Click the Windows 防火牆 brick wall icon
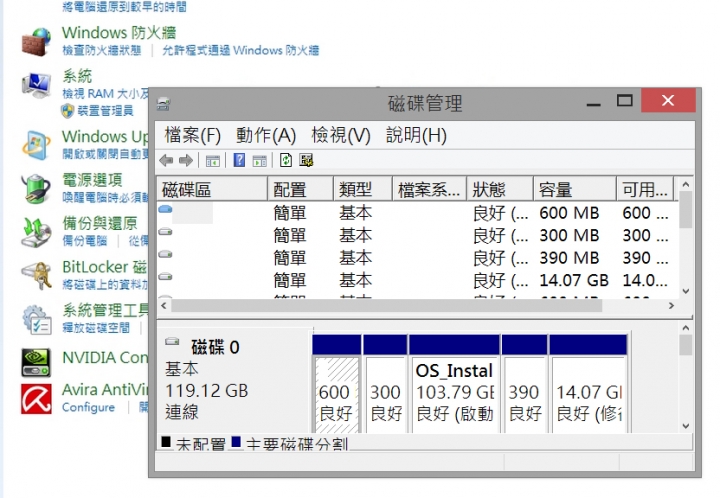This screenshot has width=720, height=498. pos(36,42)
